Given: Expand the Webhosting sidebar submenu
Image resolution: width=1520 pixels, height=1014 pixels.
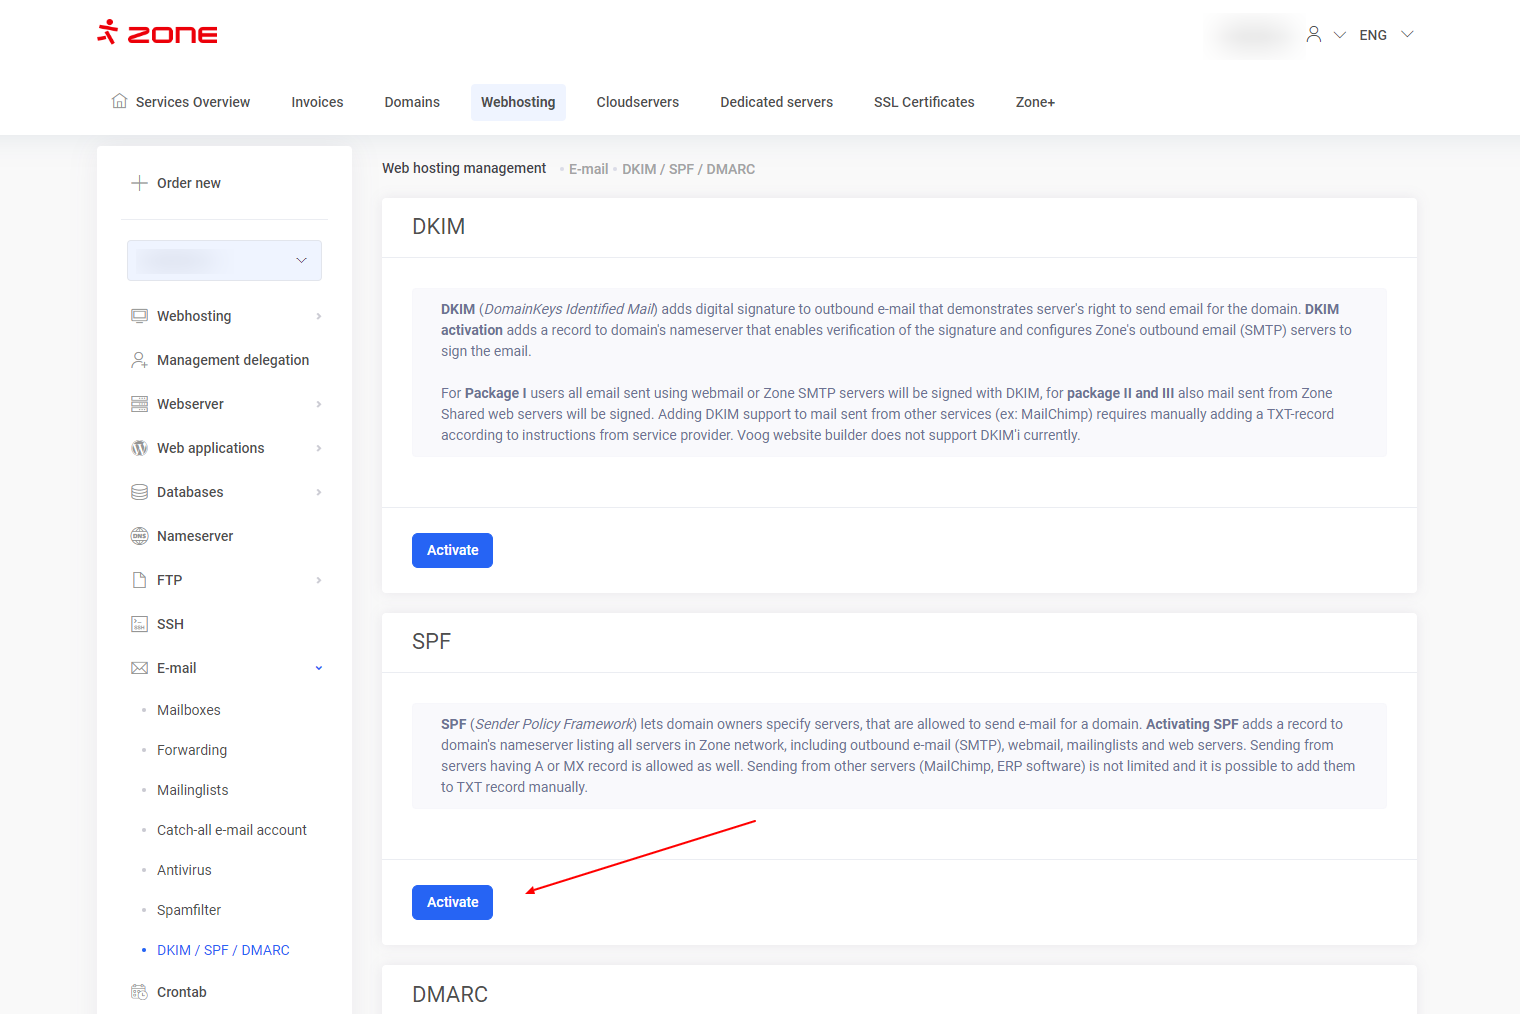Looking at the screenshot, I should (319, 316).
